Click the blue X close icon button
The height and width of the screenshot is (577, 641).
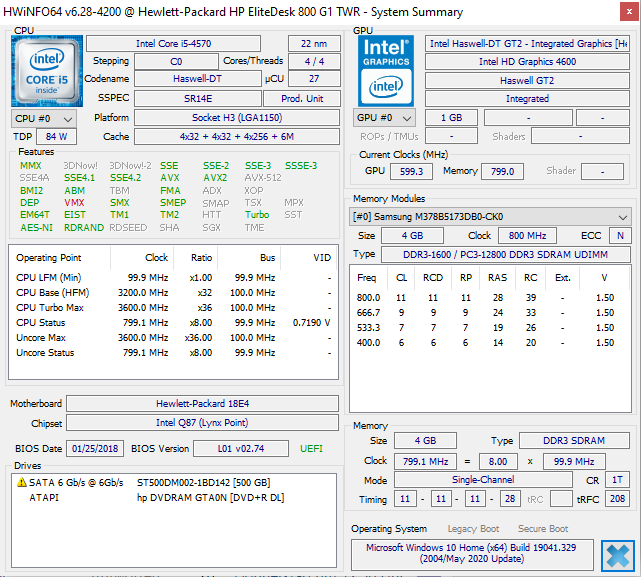(618, 556)
